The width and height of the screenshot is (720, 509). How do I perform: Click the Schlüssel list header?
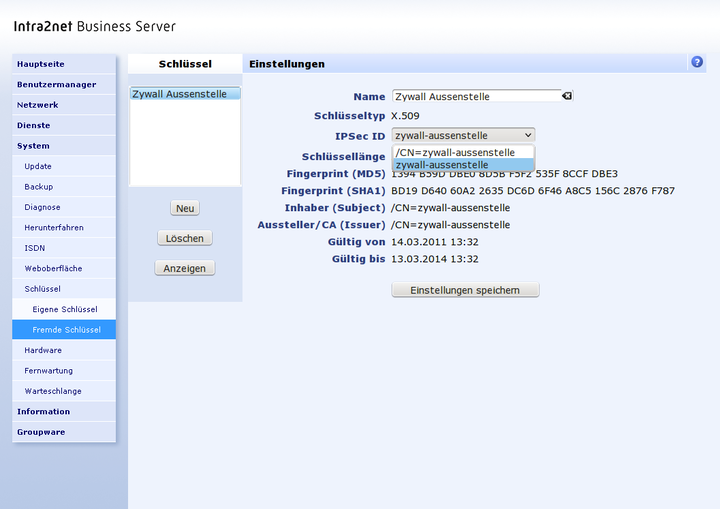click(x=185, y=64)
